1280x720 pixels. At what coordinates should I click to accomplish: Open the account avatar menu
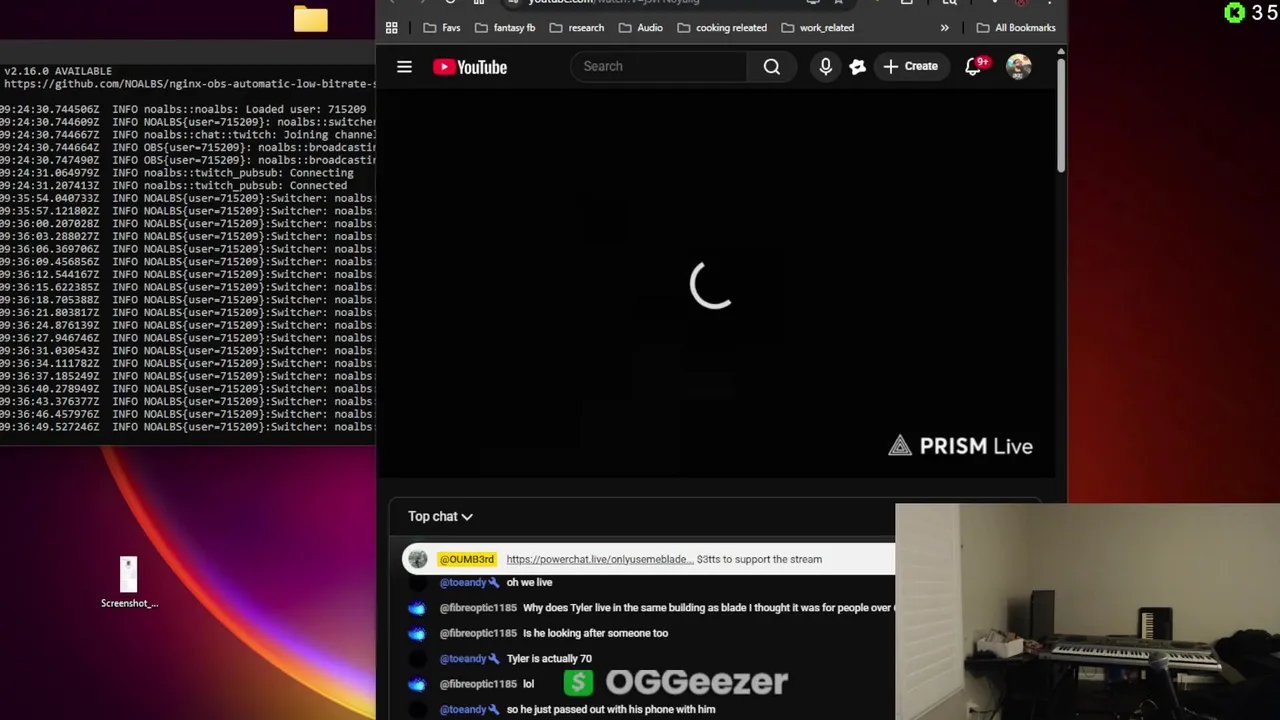click(x=1019, y=67)
